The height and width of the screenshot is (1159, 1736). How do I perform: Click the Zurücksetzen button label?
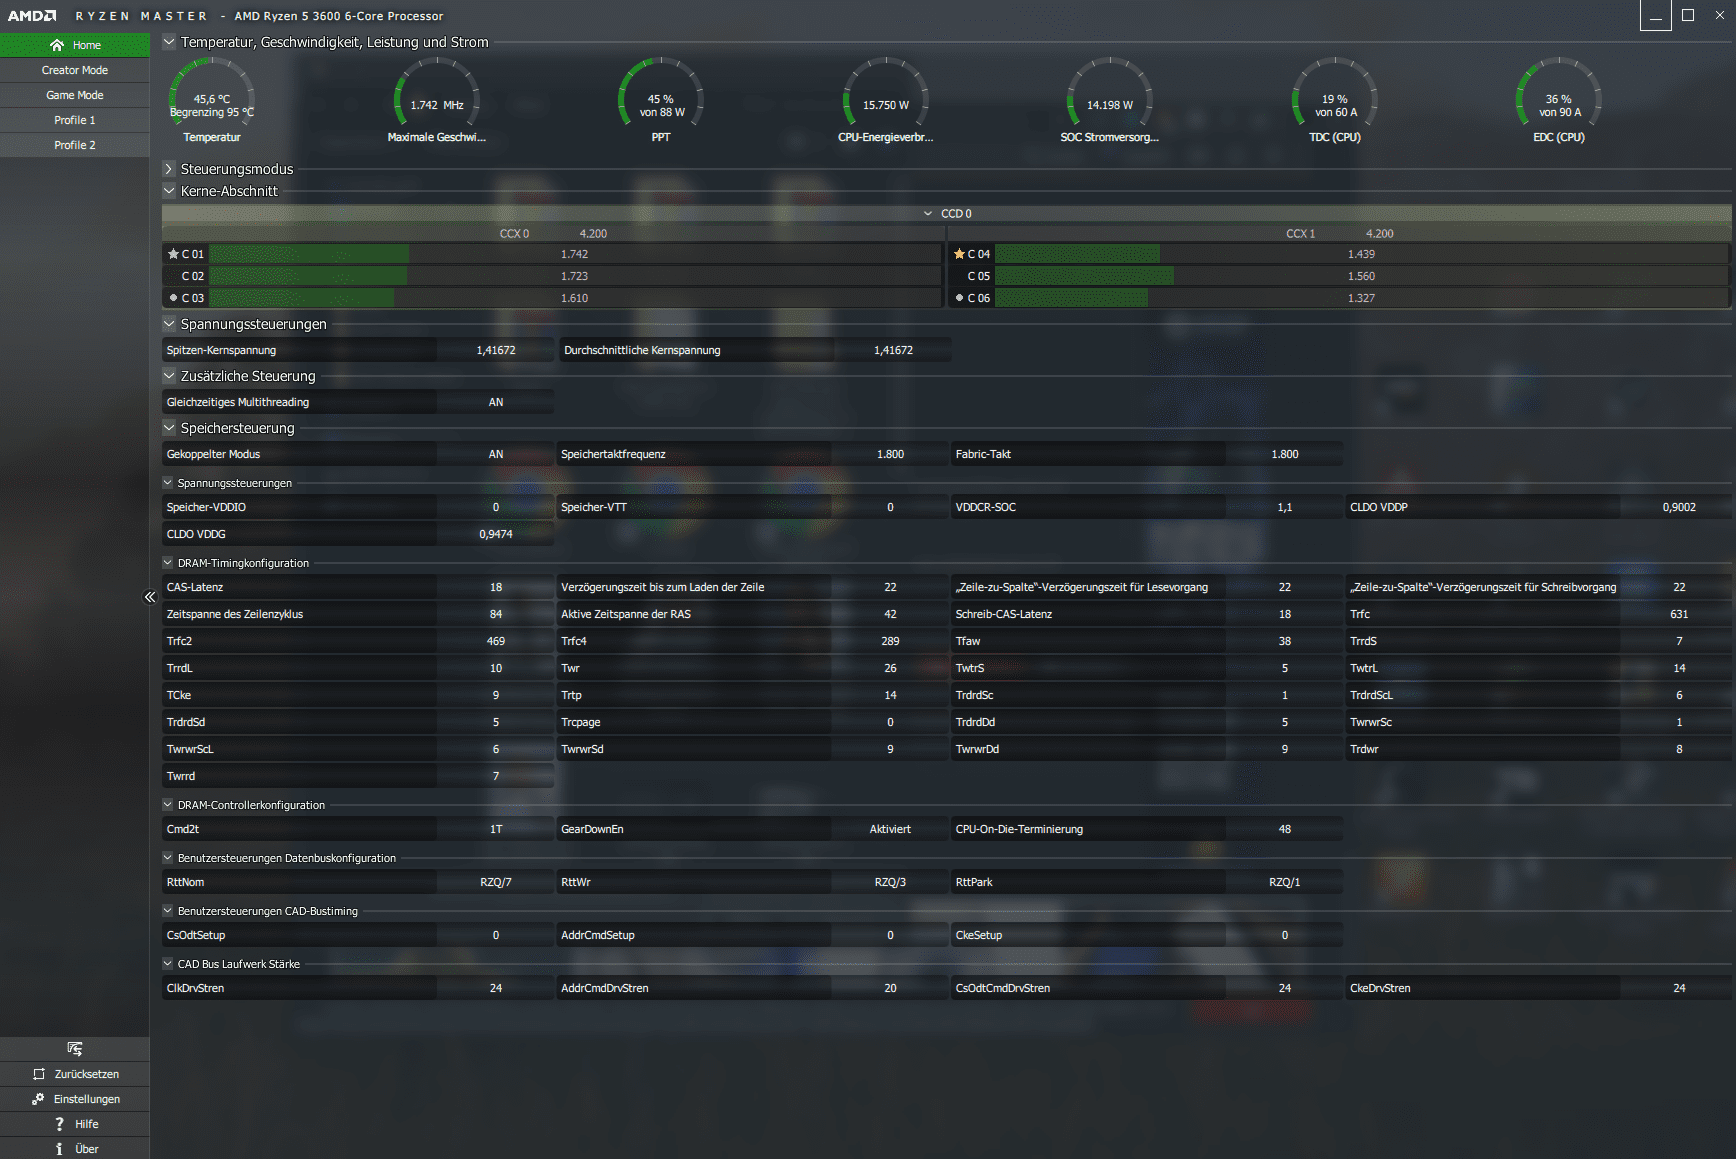coord(87,1074)
